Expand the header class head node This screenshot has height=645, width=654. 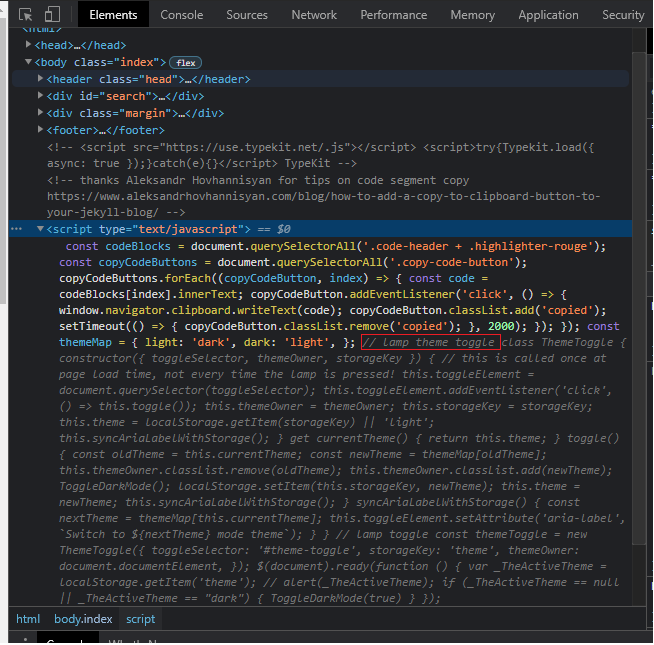pos(40,78)
